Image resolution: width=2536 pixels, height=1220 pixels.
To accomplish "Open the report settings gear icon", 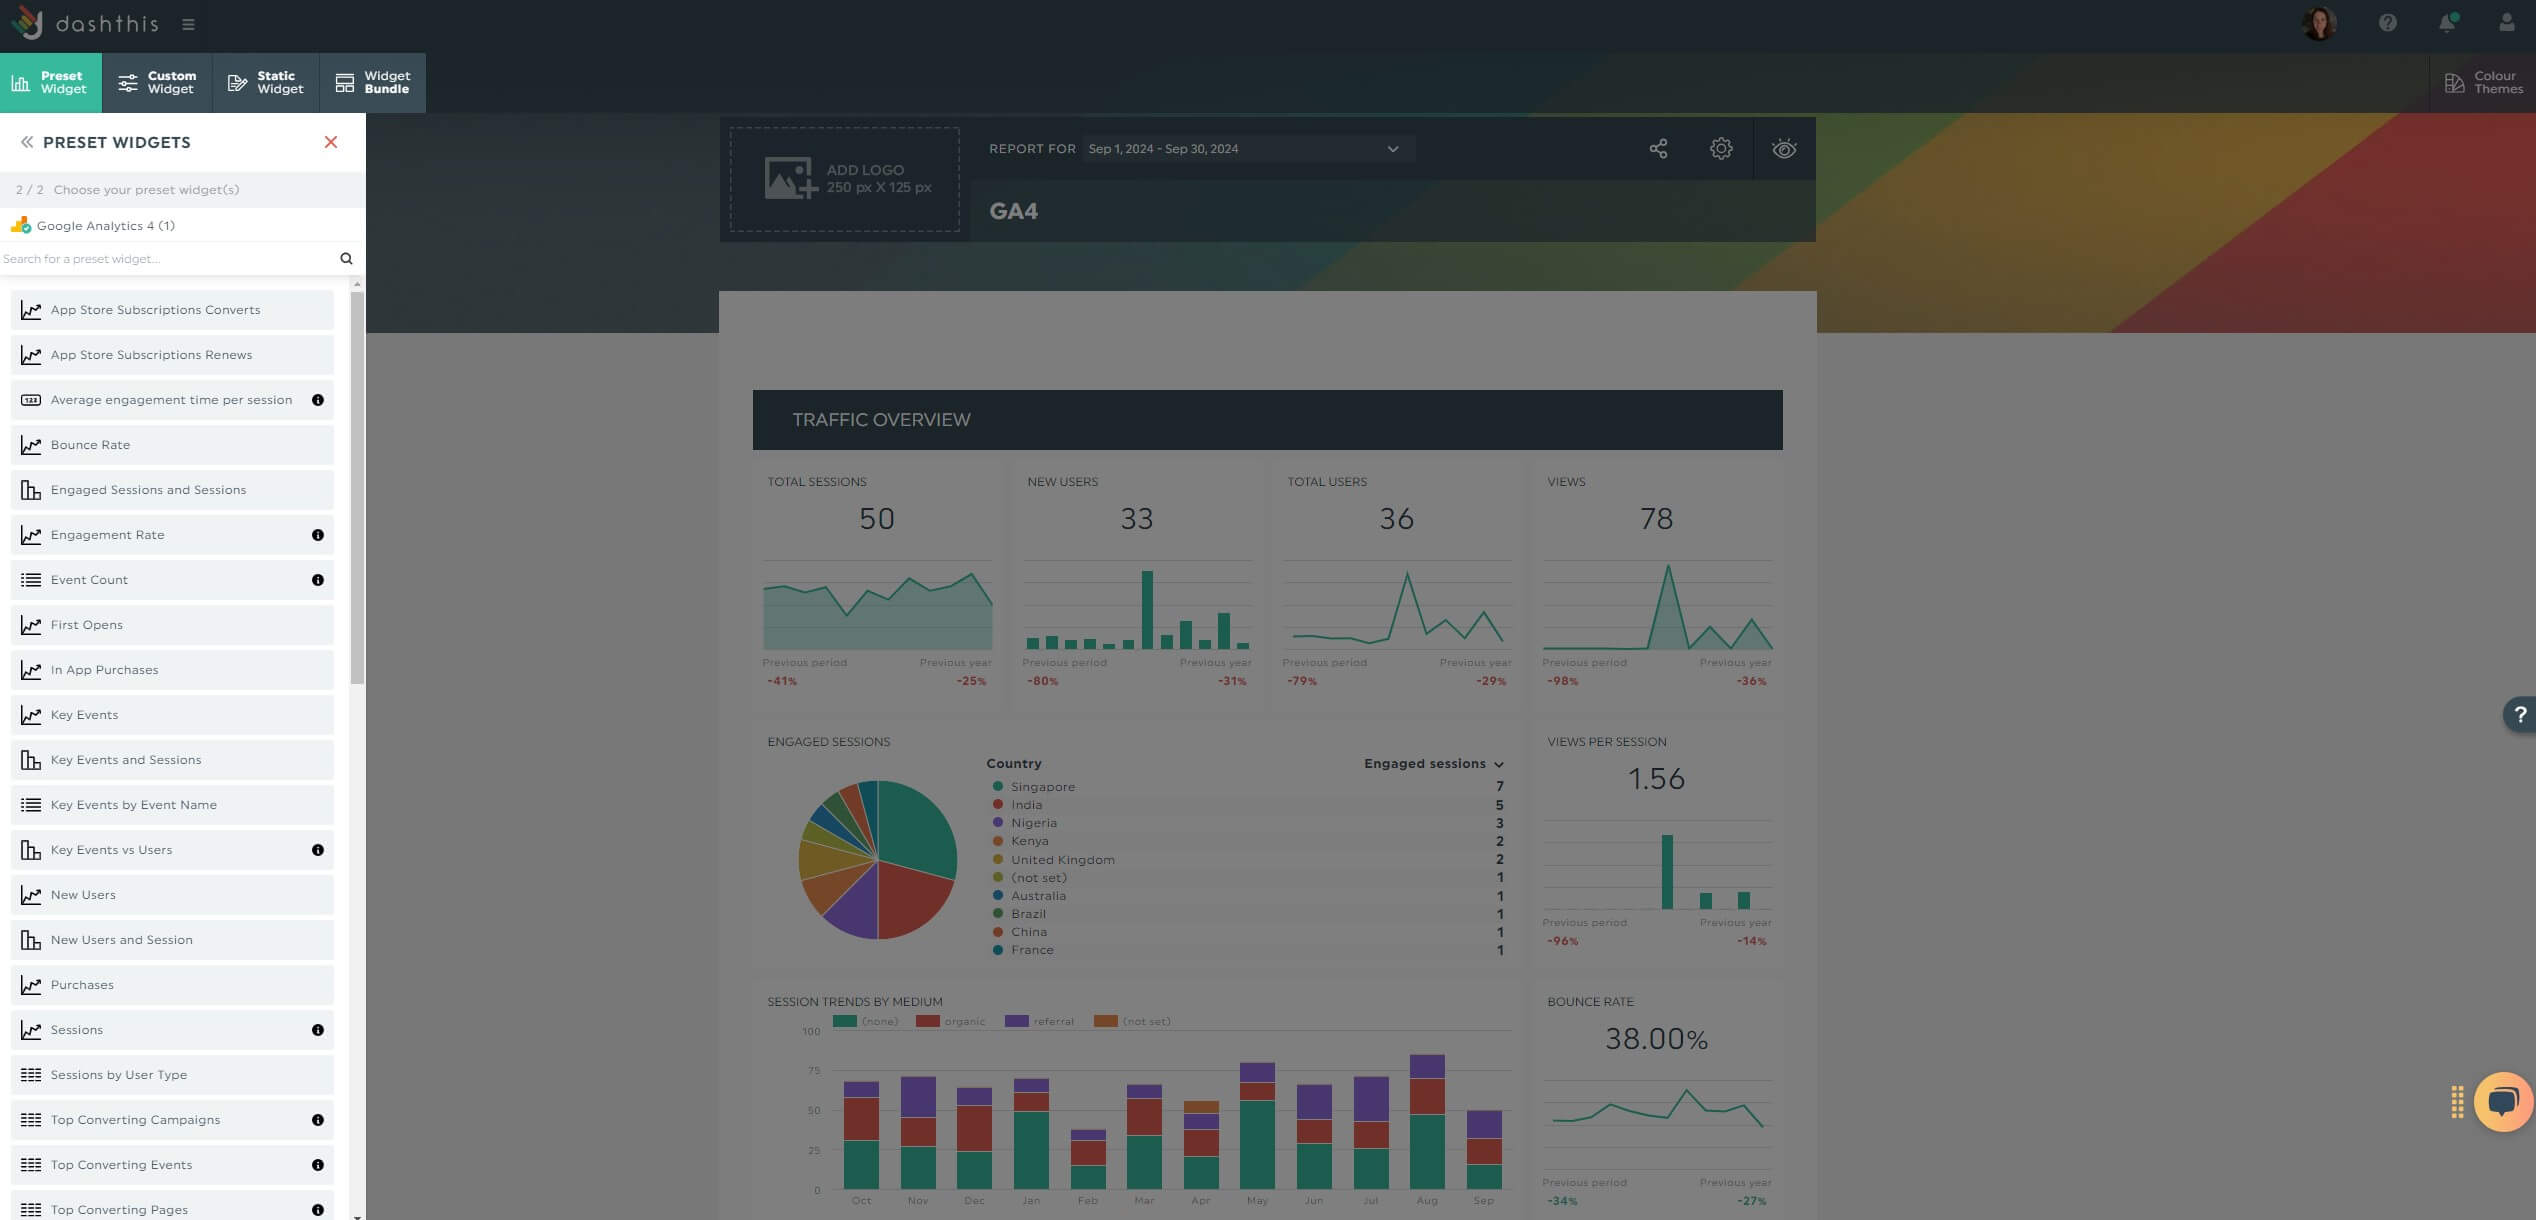I will tap(1719, 149).
